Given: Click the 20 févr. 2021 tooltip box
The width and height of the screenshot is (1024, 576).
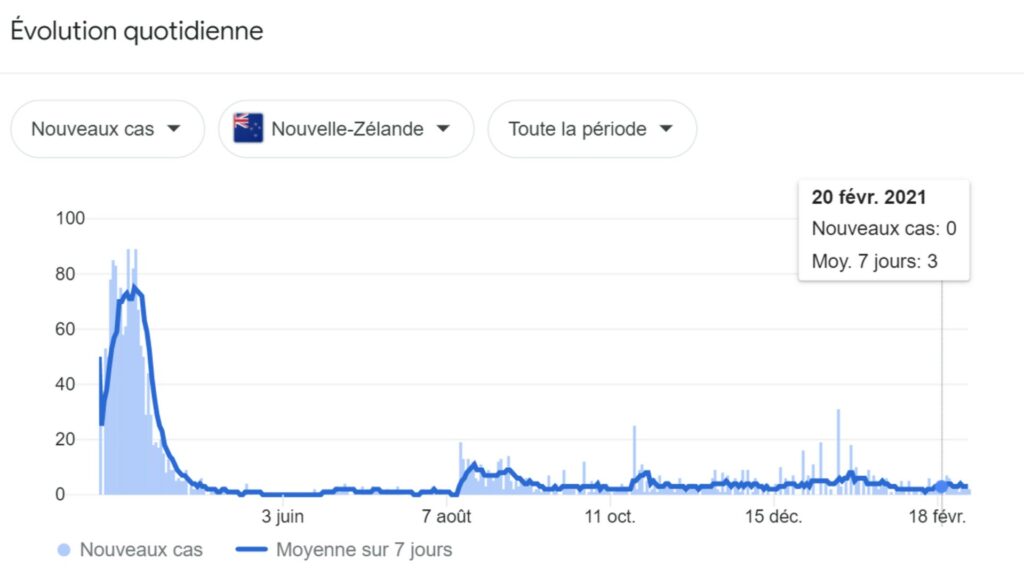Looking at the screenshot, I should click(x=884, y=230).
